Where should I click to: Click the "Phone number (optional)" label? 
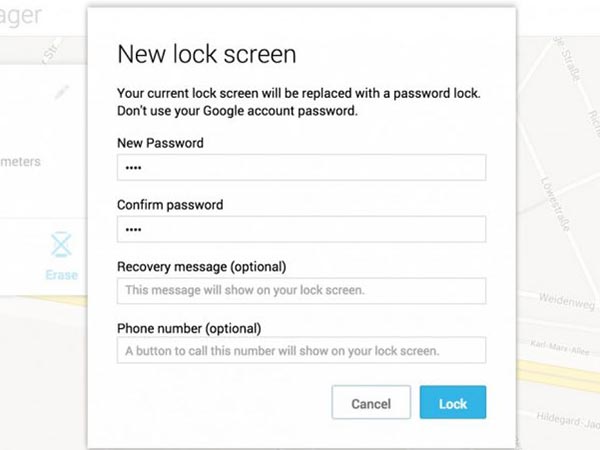(189, 328)
